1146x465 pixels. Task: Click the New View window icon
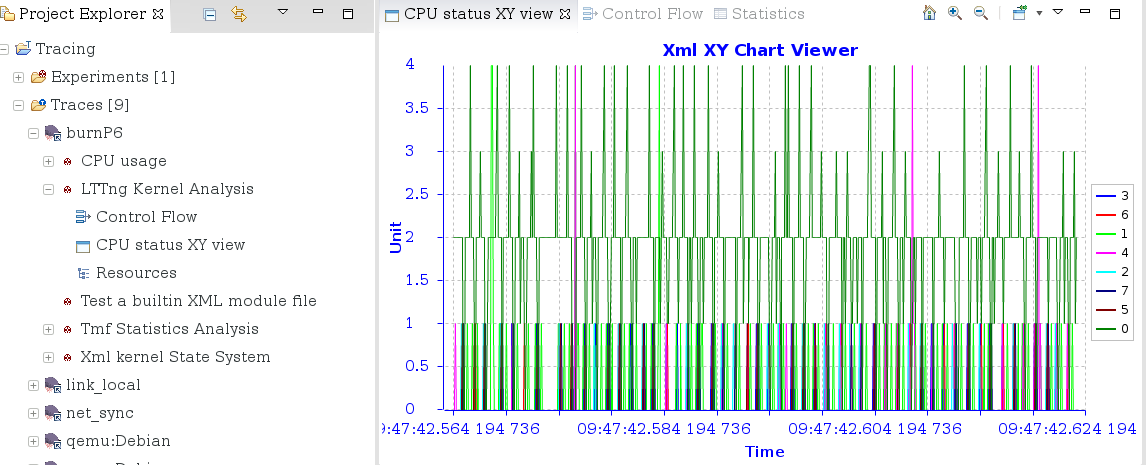tap(1019, 13)
